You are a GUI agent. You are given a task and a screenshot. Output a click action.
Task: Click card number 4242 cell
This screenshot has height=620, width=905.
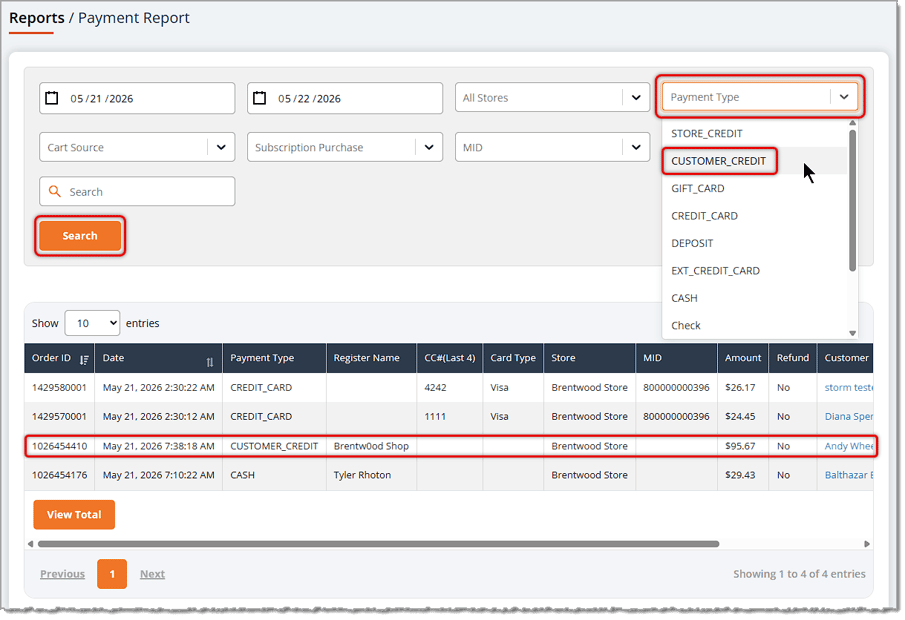(450, 387)
